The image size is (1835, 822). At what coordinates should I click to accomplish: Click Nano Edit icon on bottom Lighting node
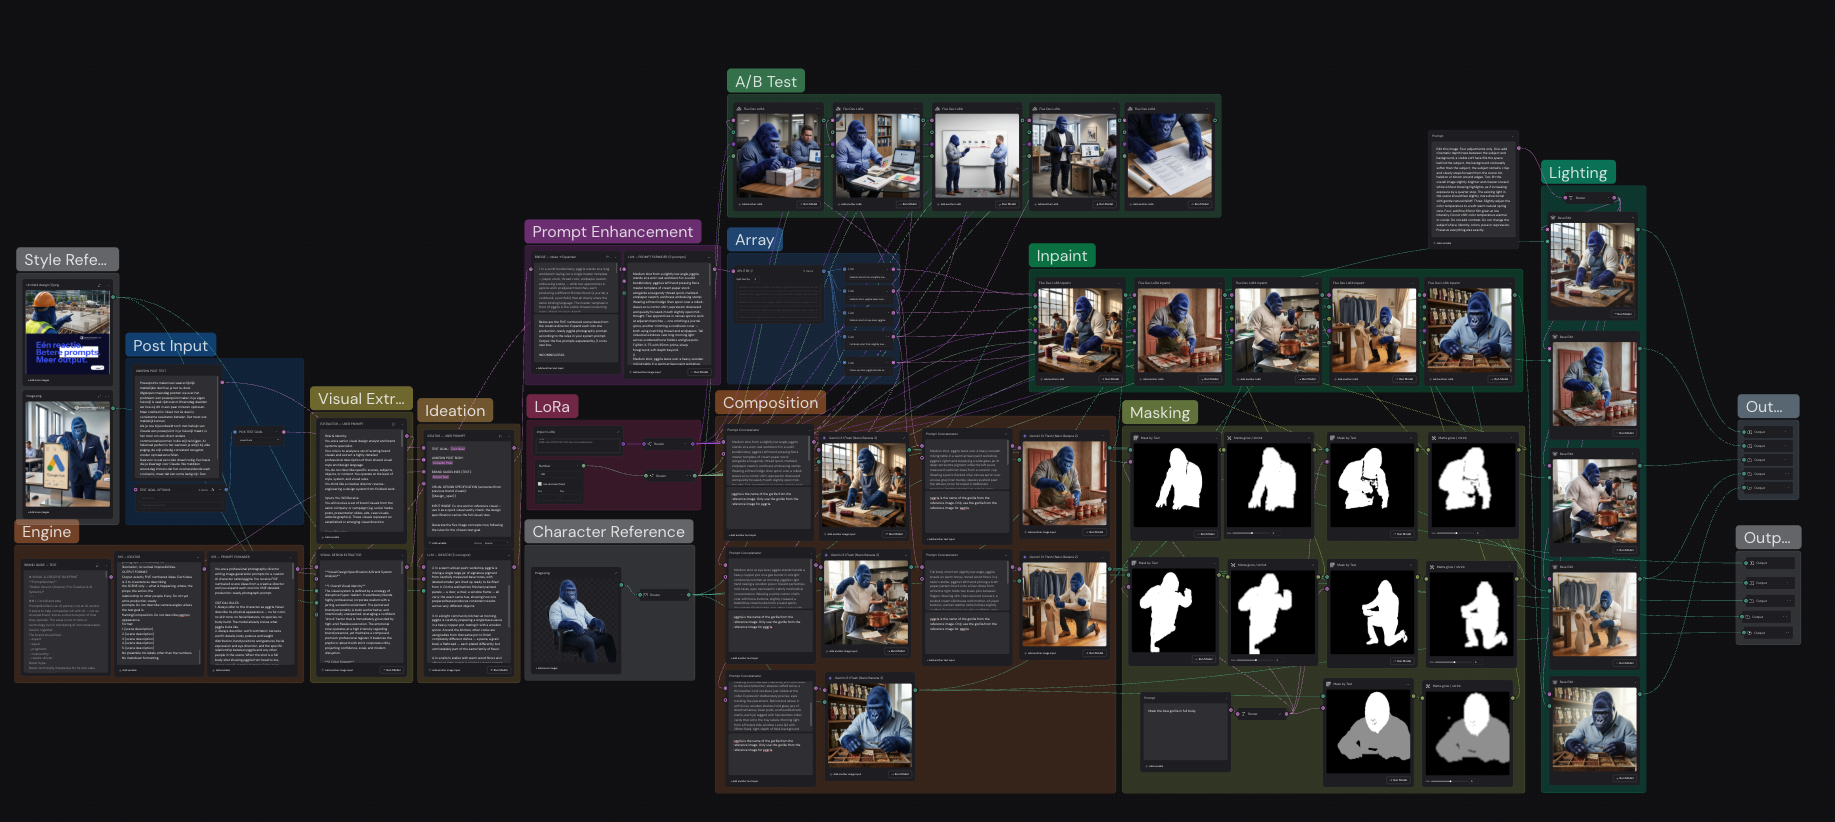(x=1555, y=682)
